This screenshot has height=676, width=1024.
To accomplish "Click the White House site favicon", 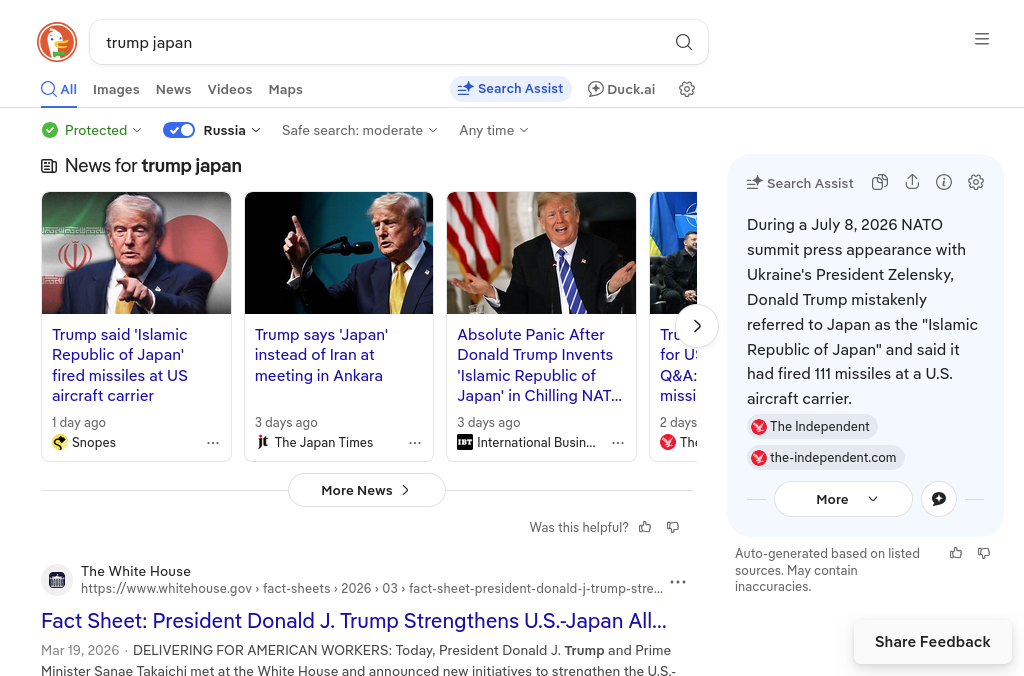I will click(57, 580).
